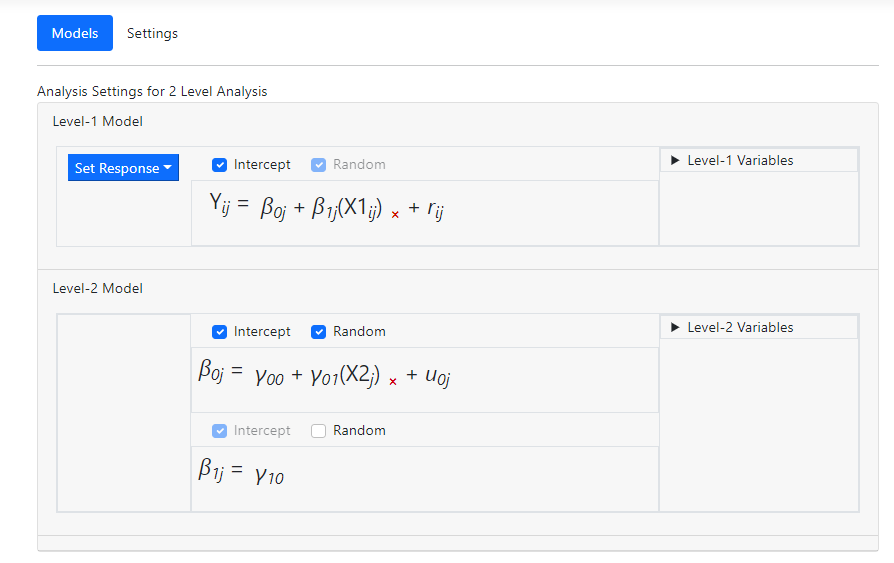Remove the X1 predictor with red x
The width and height of the screenshot is (894, 563).
395,215
